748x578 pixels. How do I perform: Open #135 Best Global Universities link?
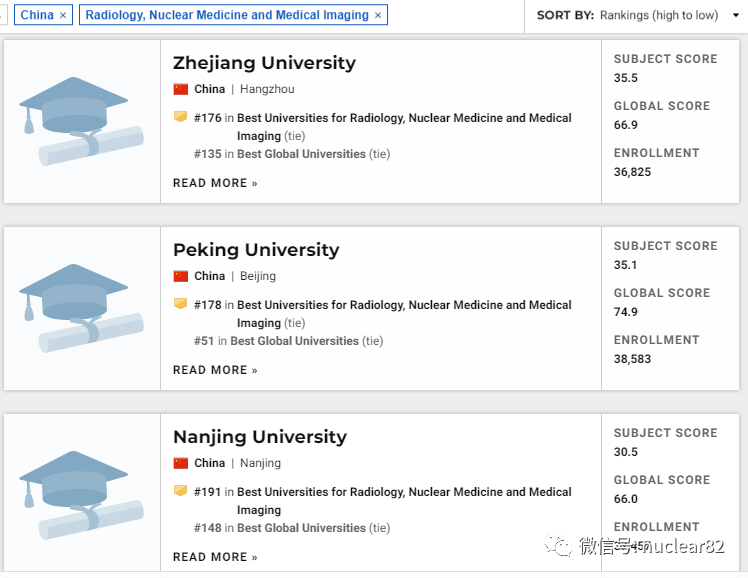pos(301,154)
